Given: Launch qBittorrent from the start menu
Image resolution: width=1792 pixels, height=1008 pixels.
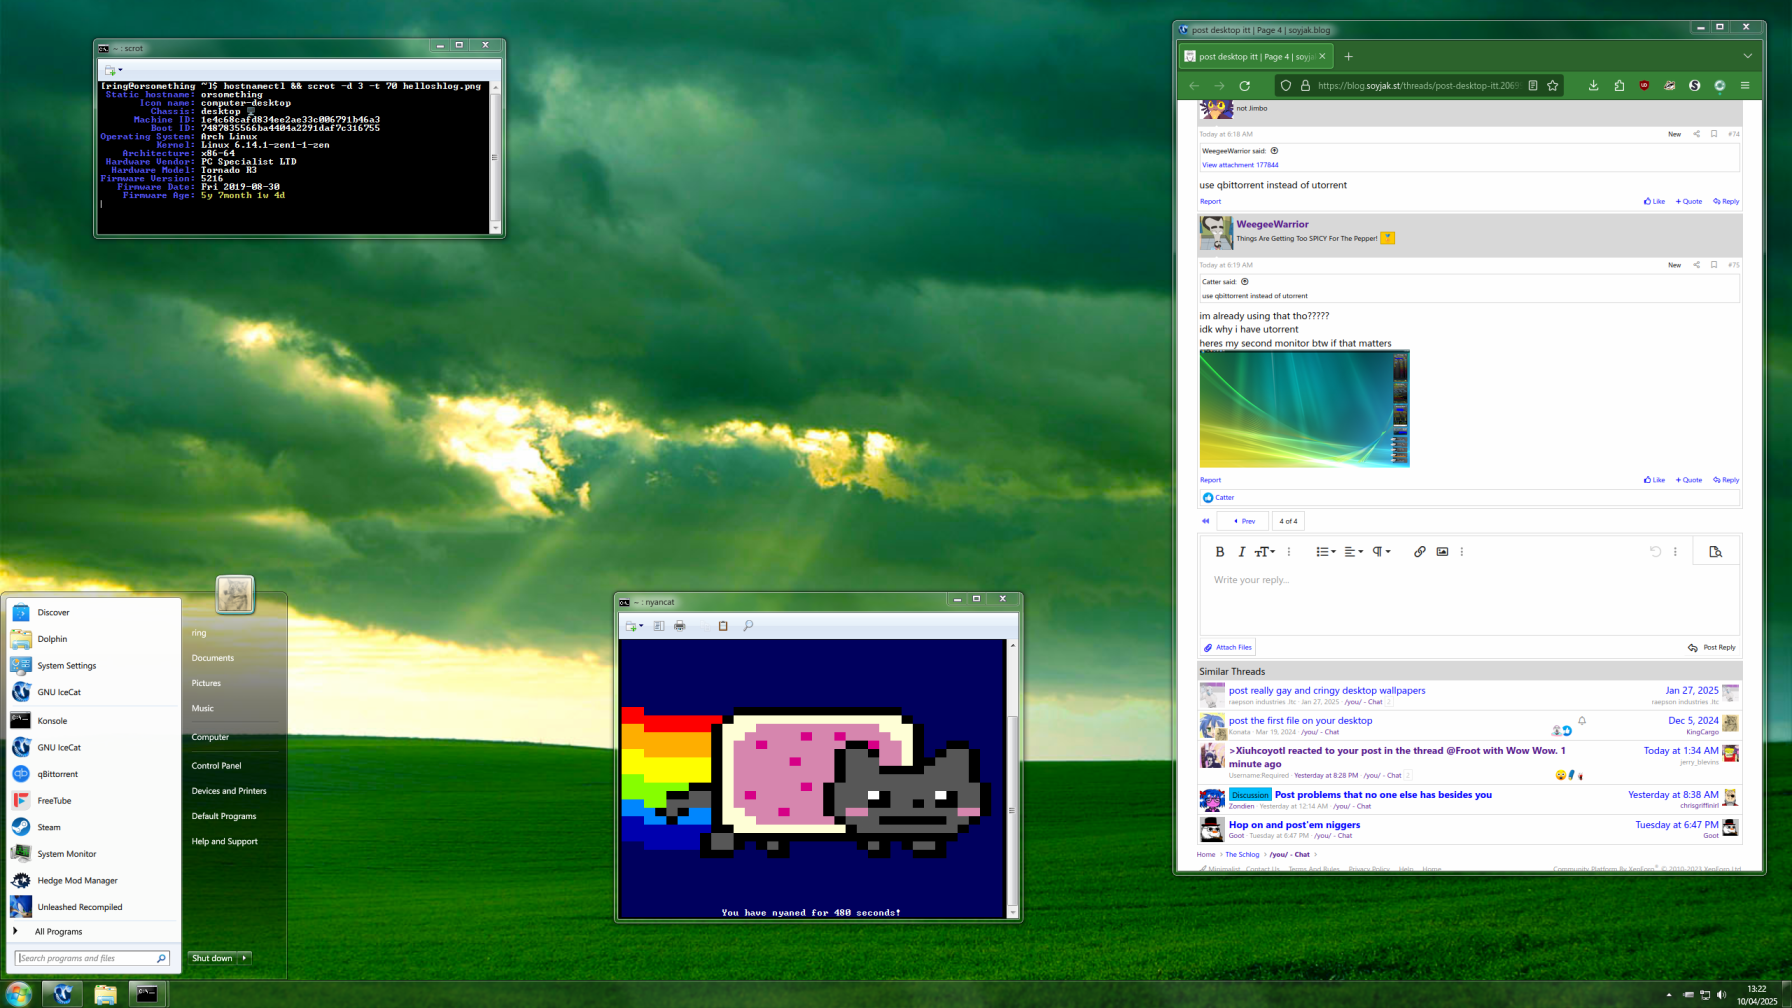Looking at the screenshot, I should 93,774.
